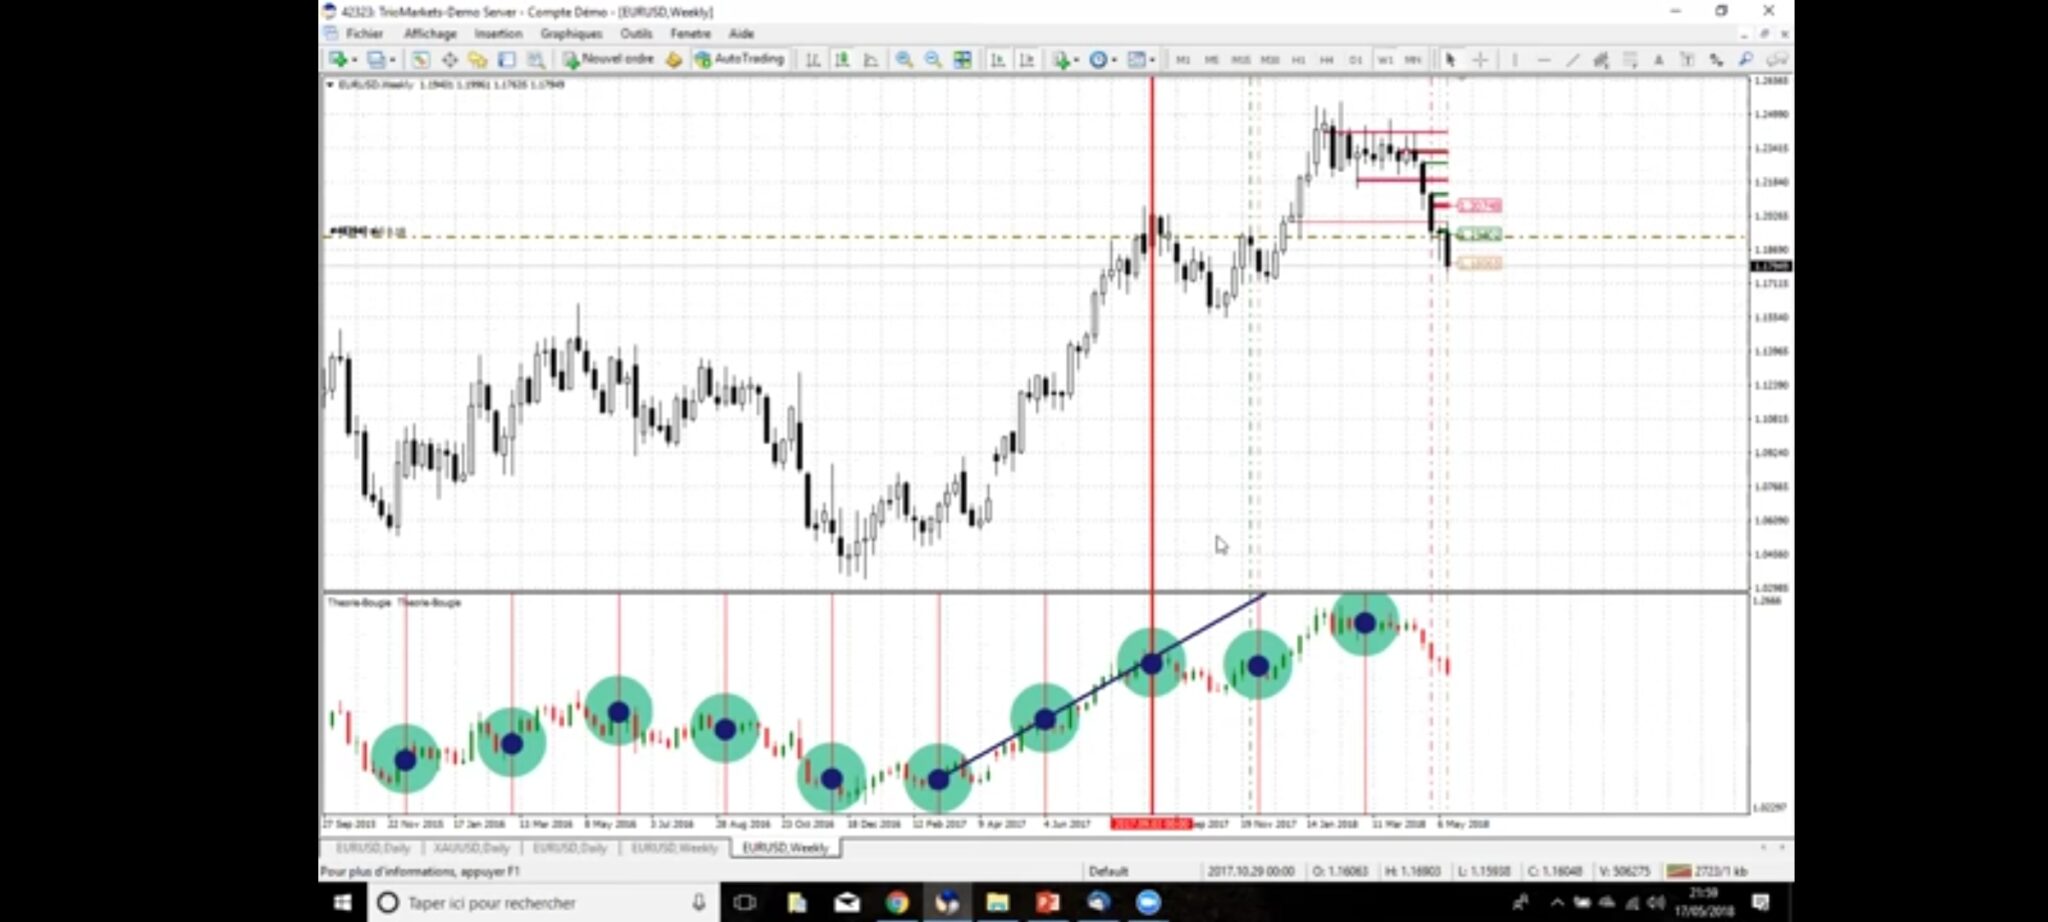Viewport: 2048px width, 922px height.
Task: Open the Insertion menu
Action: 498,34
